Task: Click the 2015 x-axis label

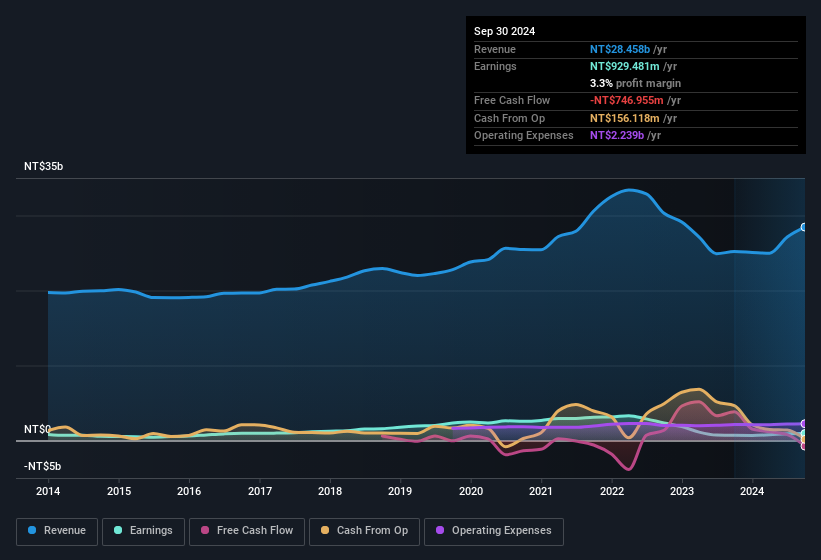Action: [119, 491]
